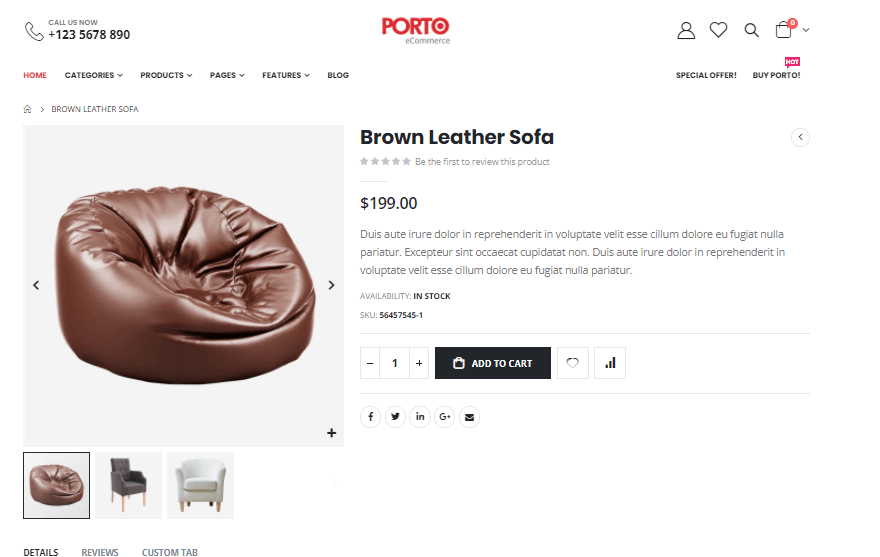The width and height of the screenshot is (880, 557).
Task: Share product on Twitter
Action: [396, 416]
